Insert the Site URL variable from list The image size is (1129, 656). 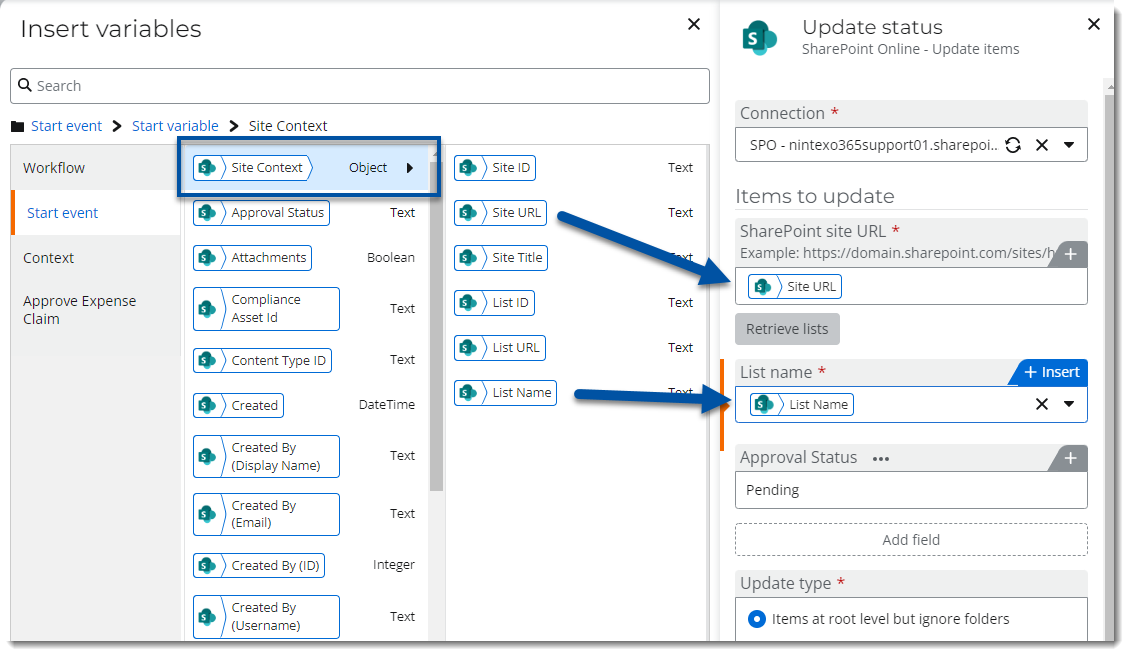click(x=500, y=213)
